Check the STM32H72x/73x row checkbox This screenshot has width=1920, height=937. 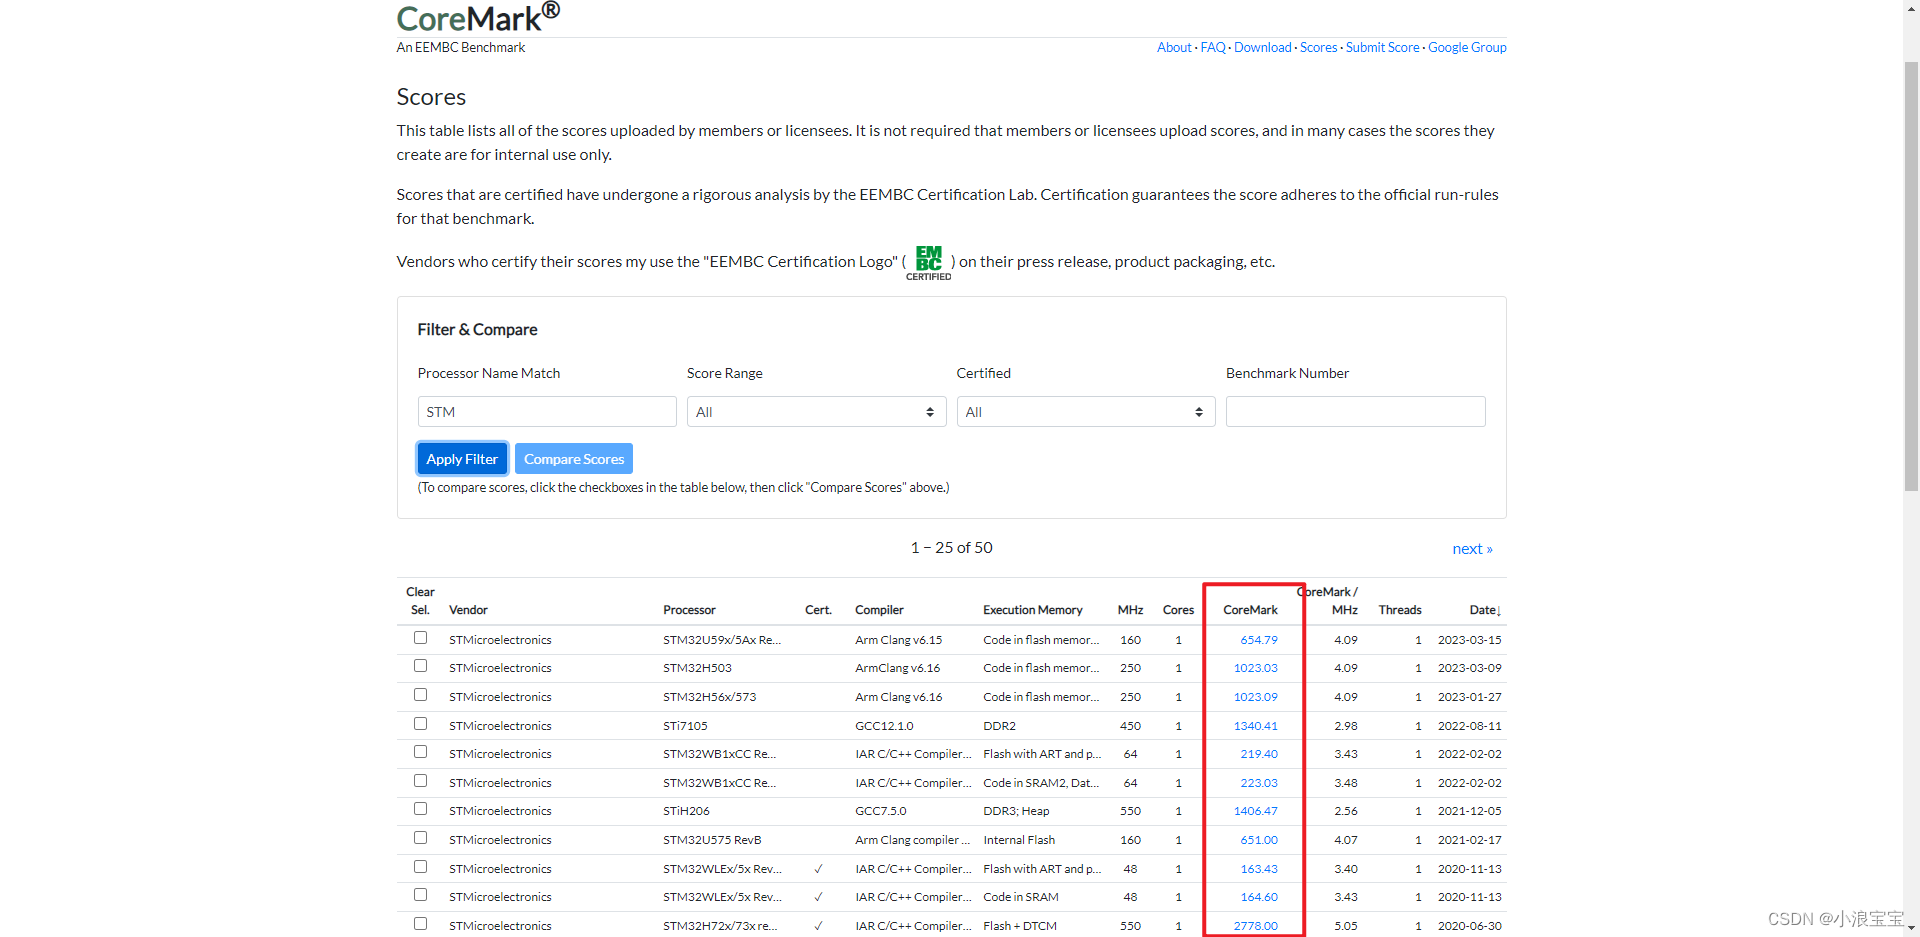point(420,924)
